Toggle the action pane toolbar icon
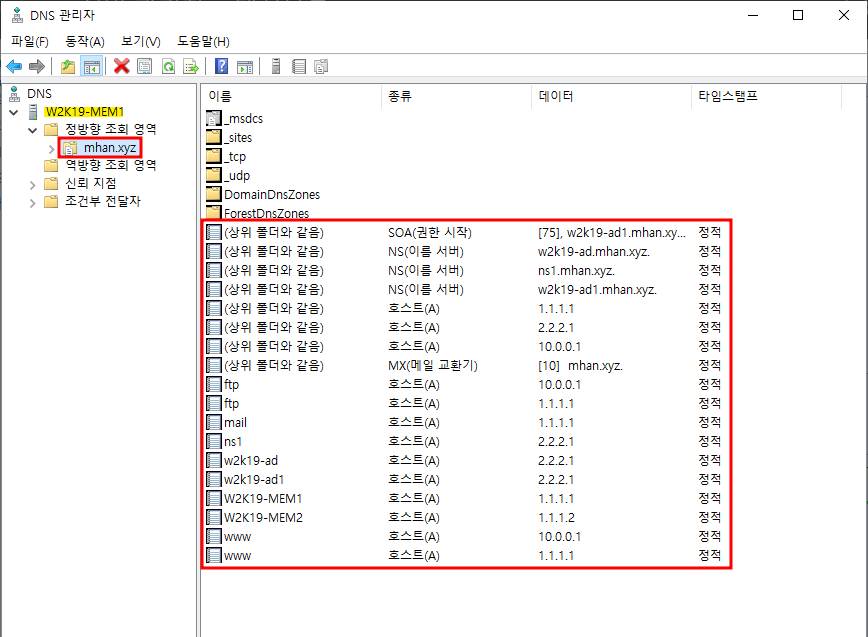Image resolution: width=868 pixels, height=637 pixels. [245, 67]
